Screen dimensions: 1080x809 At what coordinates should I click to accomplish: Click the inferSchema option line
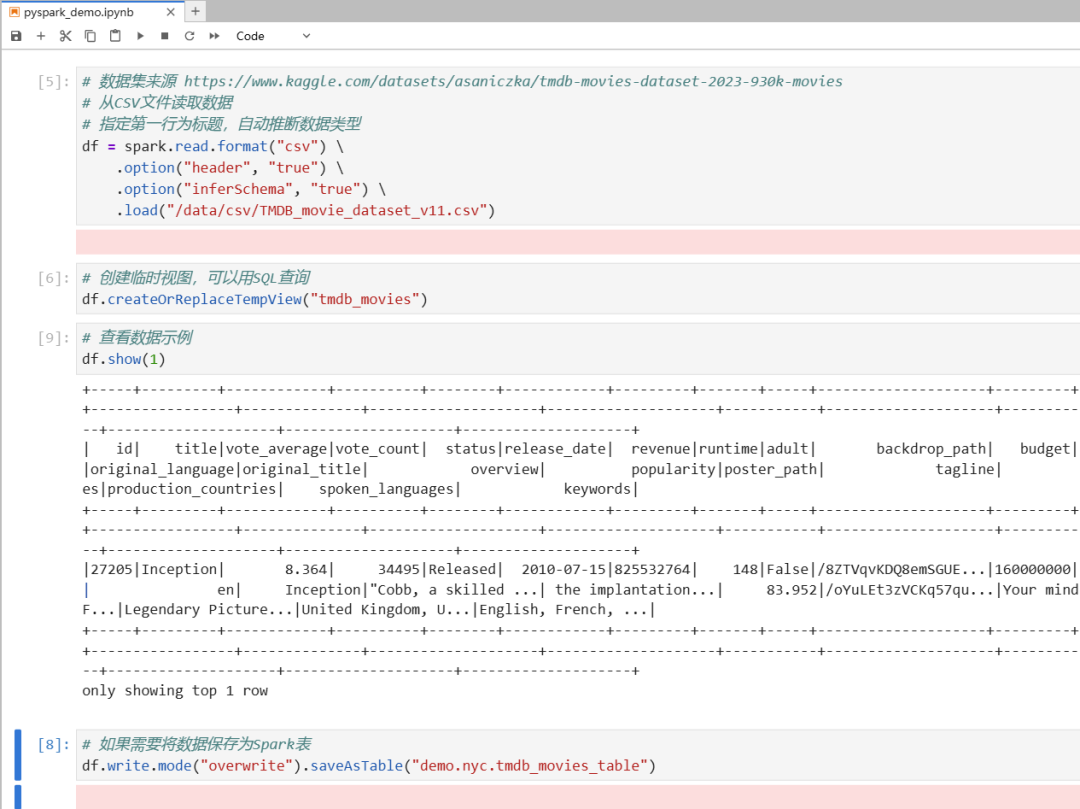[251, 189]
